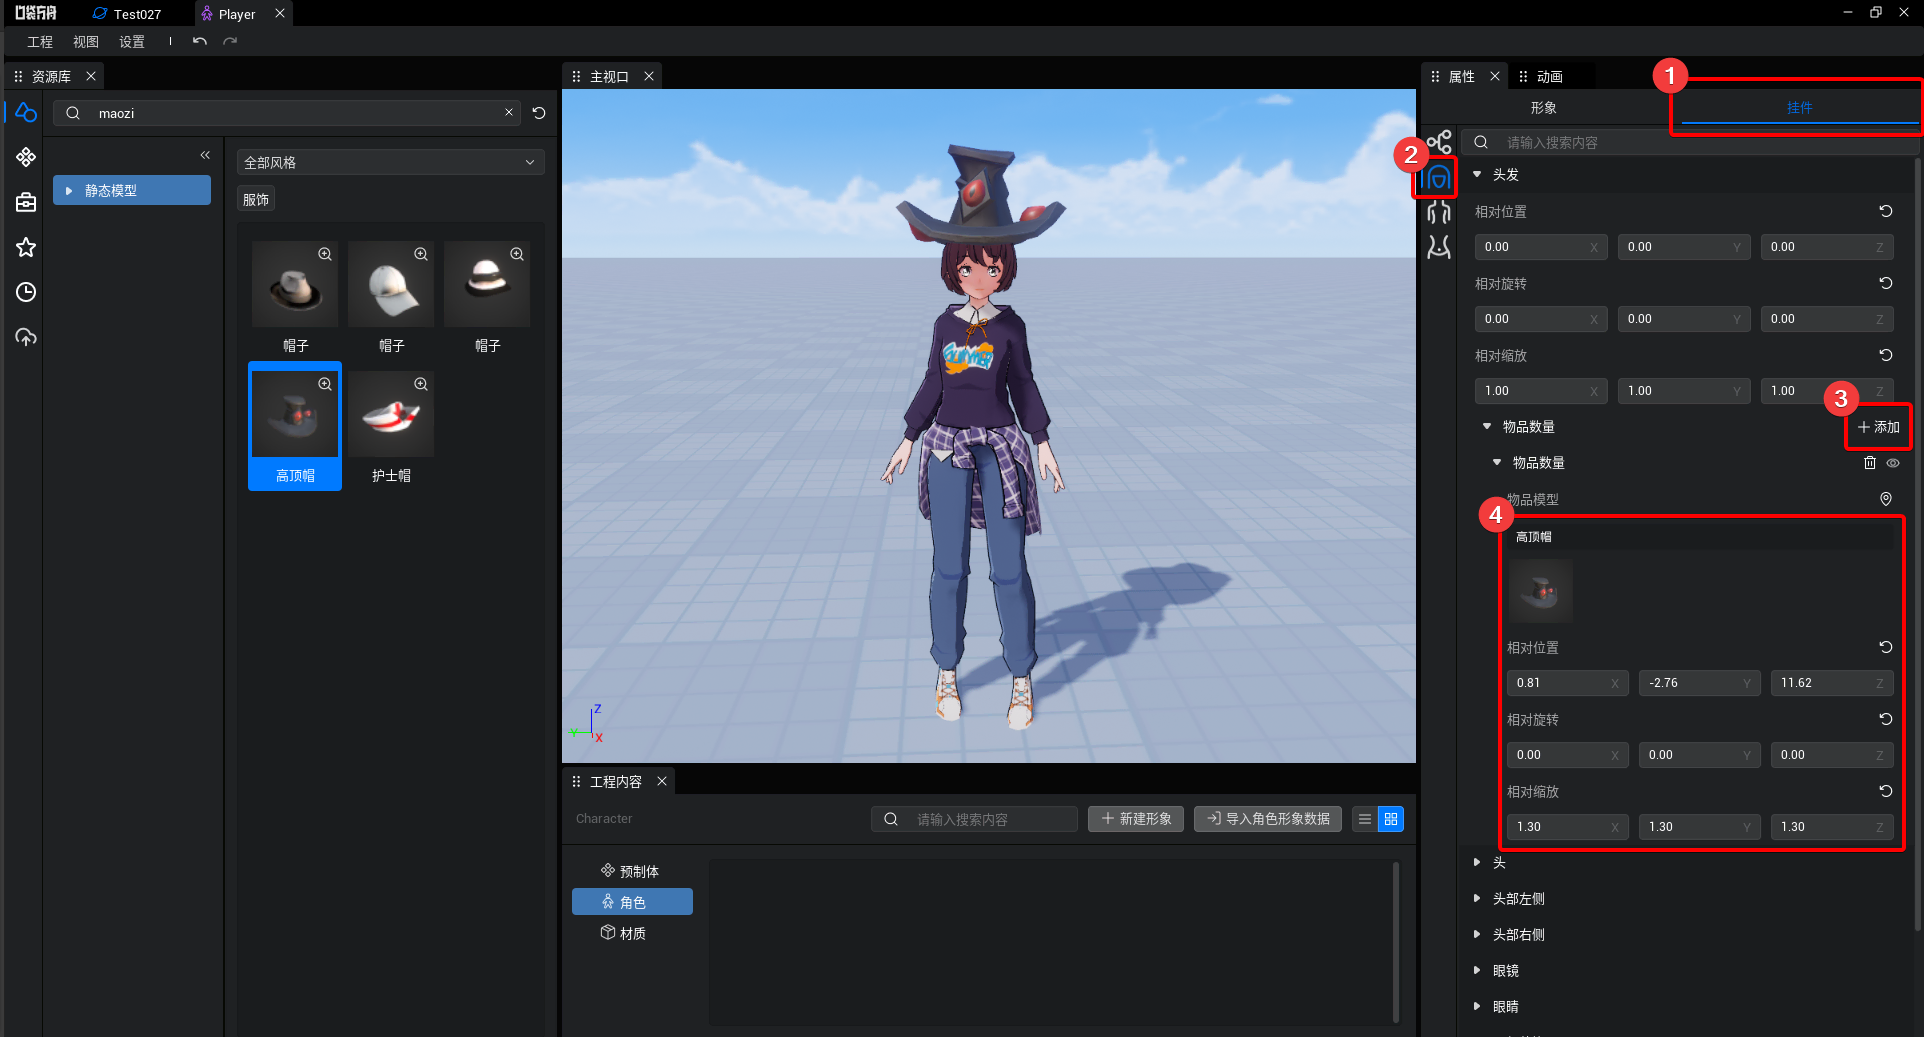Select the 挂件 tab
1924x1037 pixels.
click(x=1799, y=107)
